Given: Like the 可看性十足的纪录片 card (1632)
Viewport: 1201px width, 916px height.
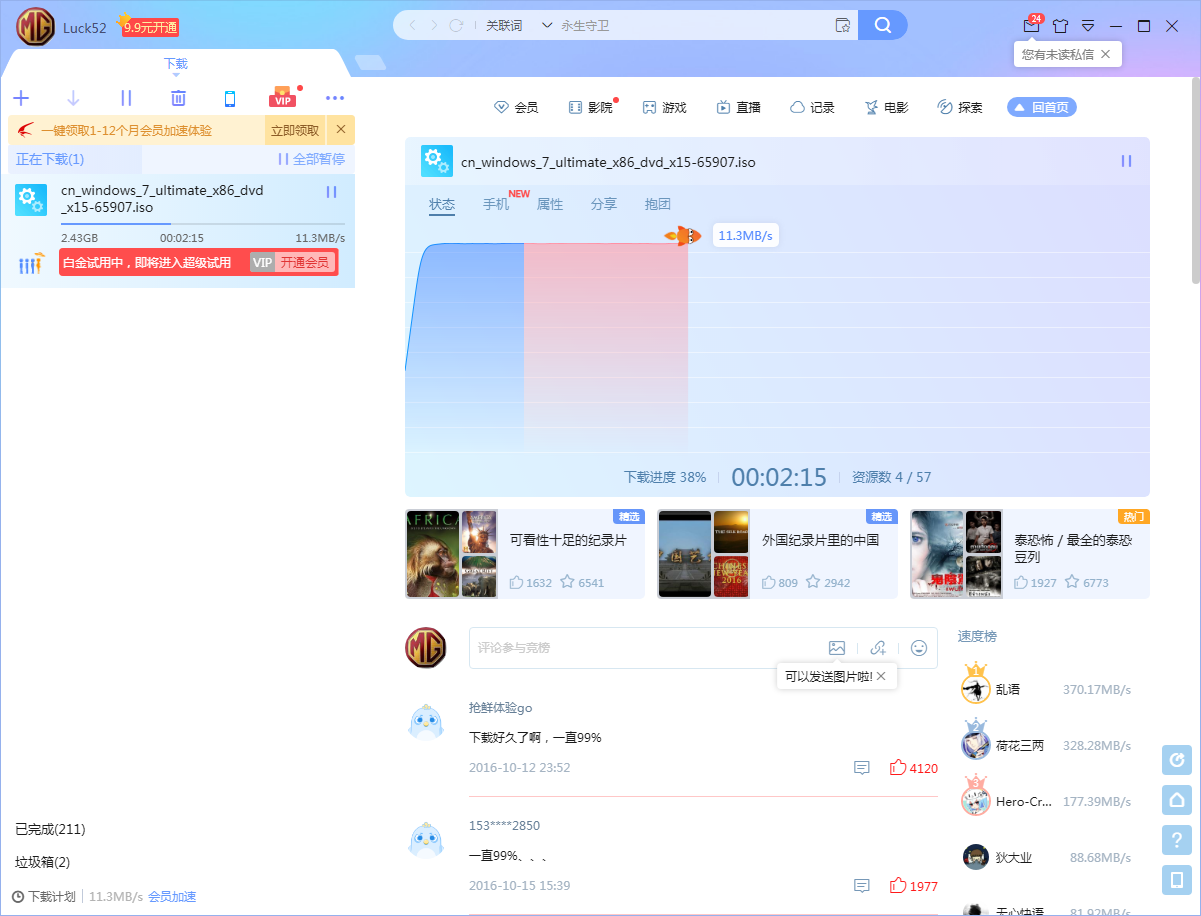Looking at the screenshot, I should coord(516,582).
